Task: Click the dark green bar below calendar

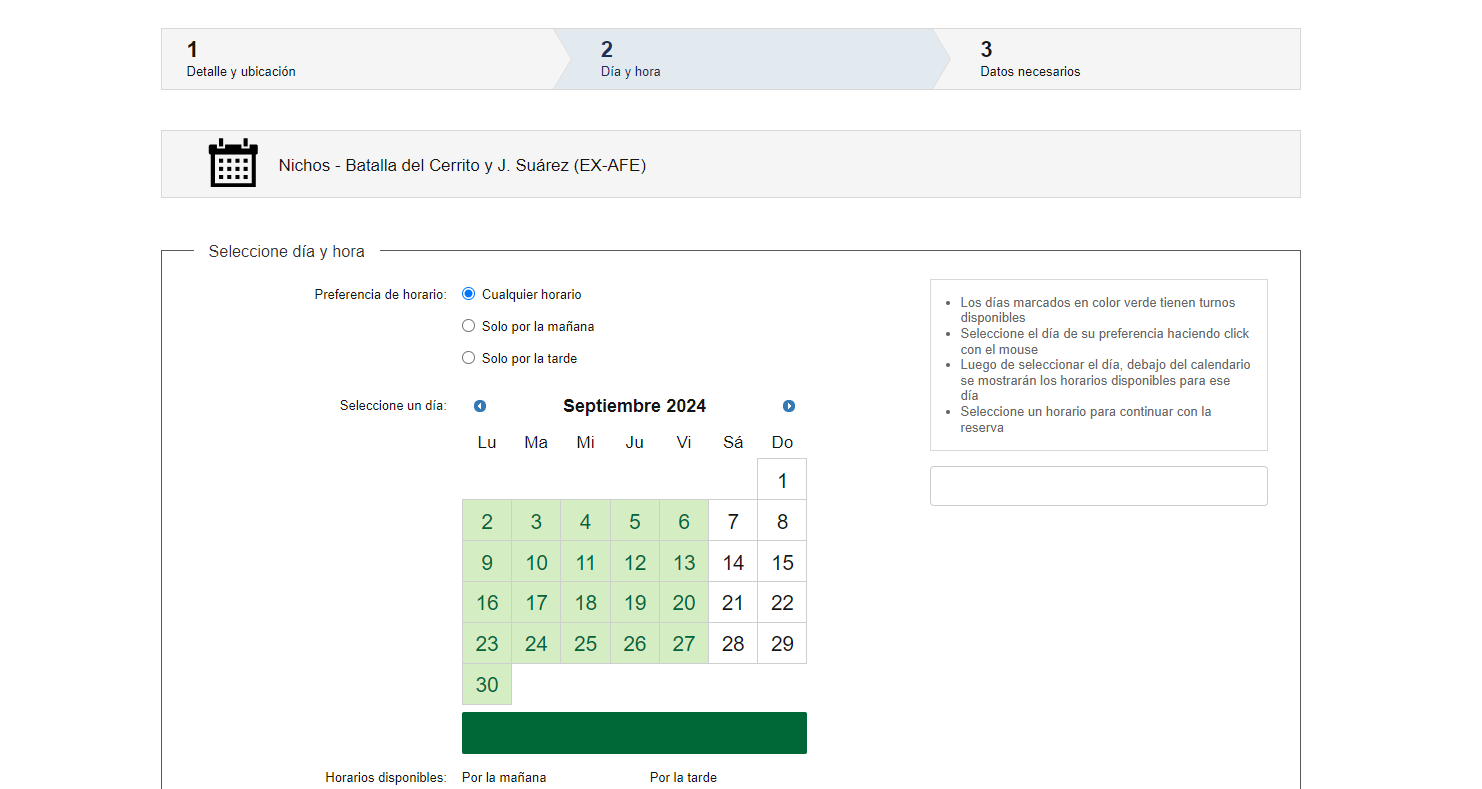Action: tap(634, 733)
